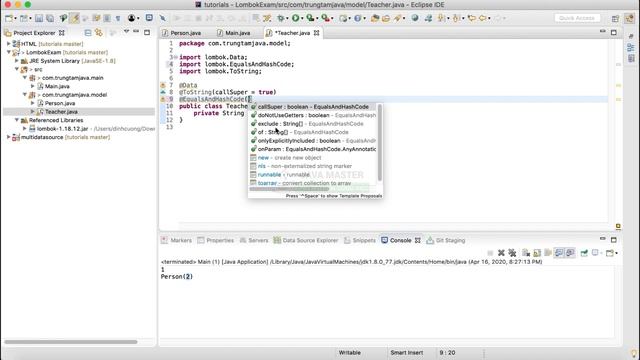Choose callSuper : boolean proposal

[313, 107]
